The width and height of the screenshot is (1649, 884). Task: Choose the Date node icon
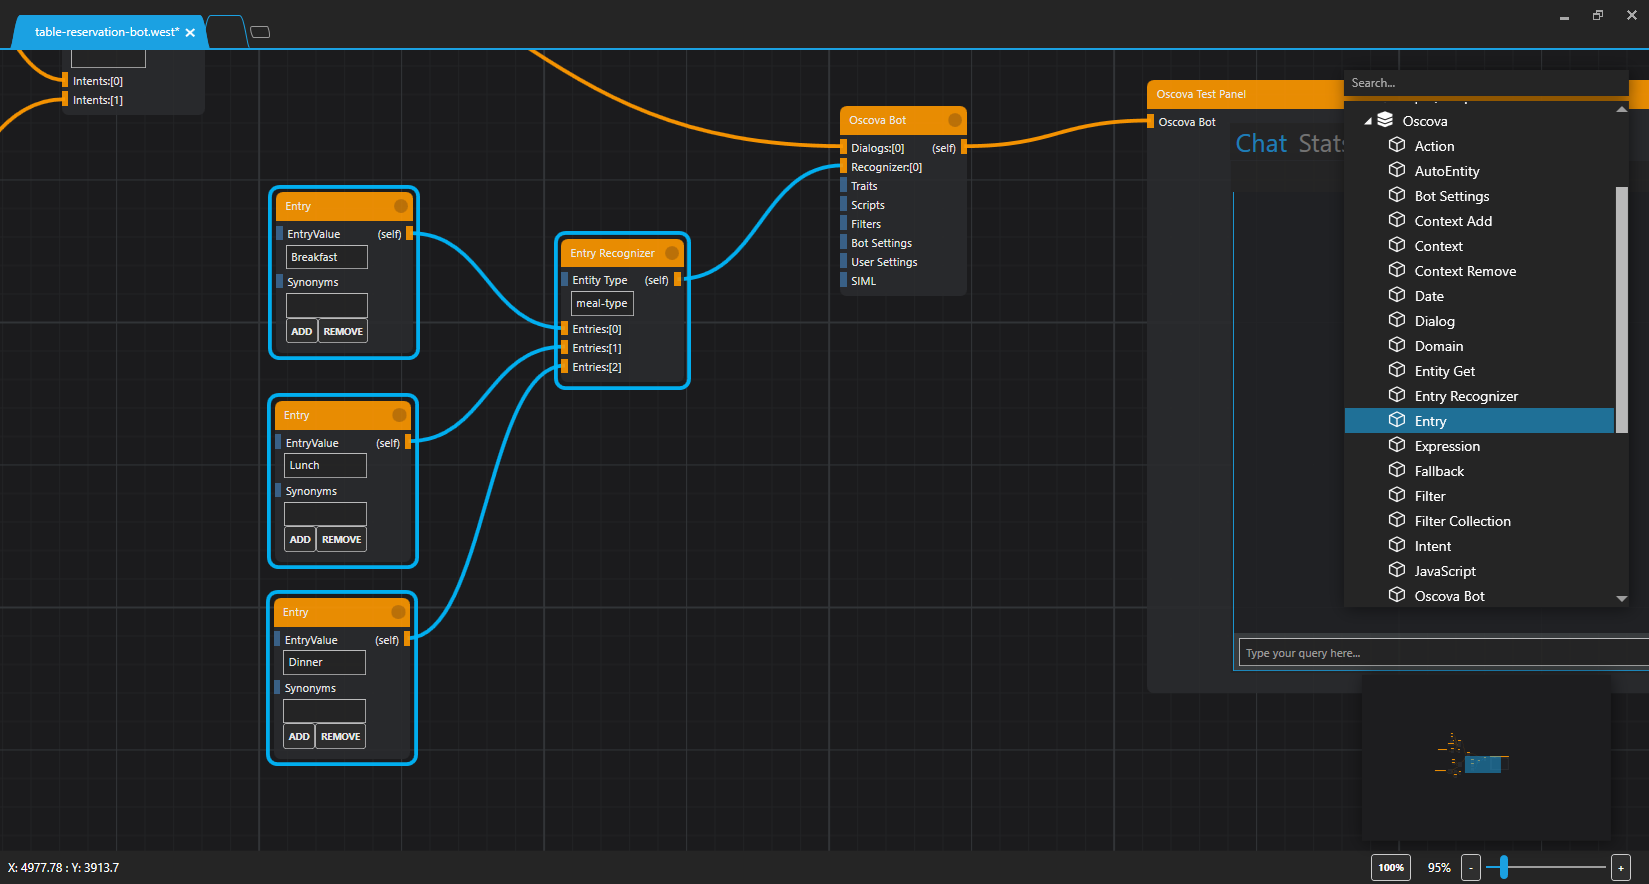coord(1397,295)
